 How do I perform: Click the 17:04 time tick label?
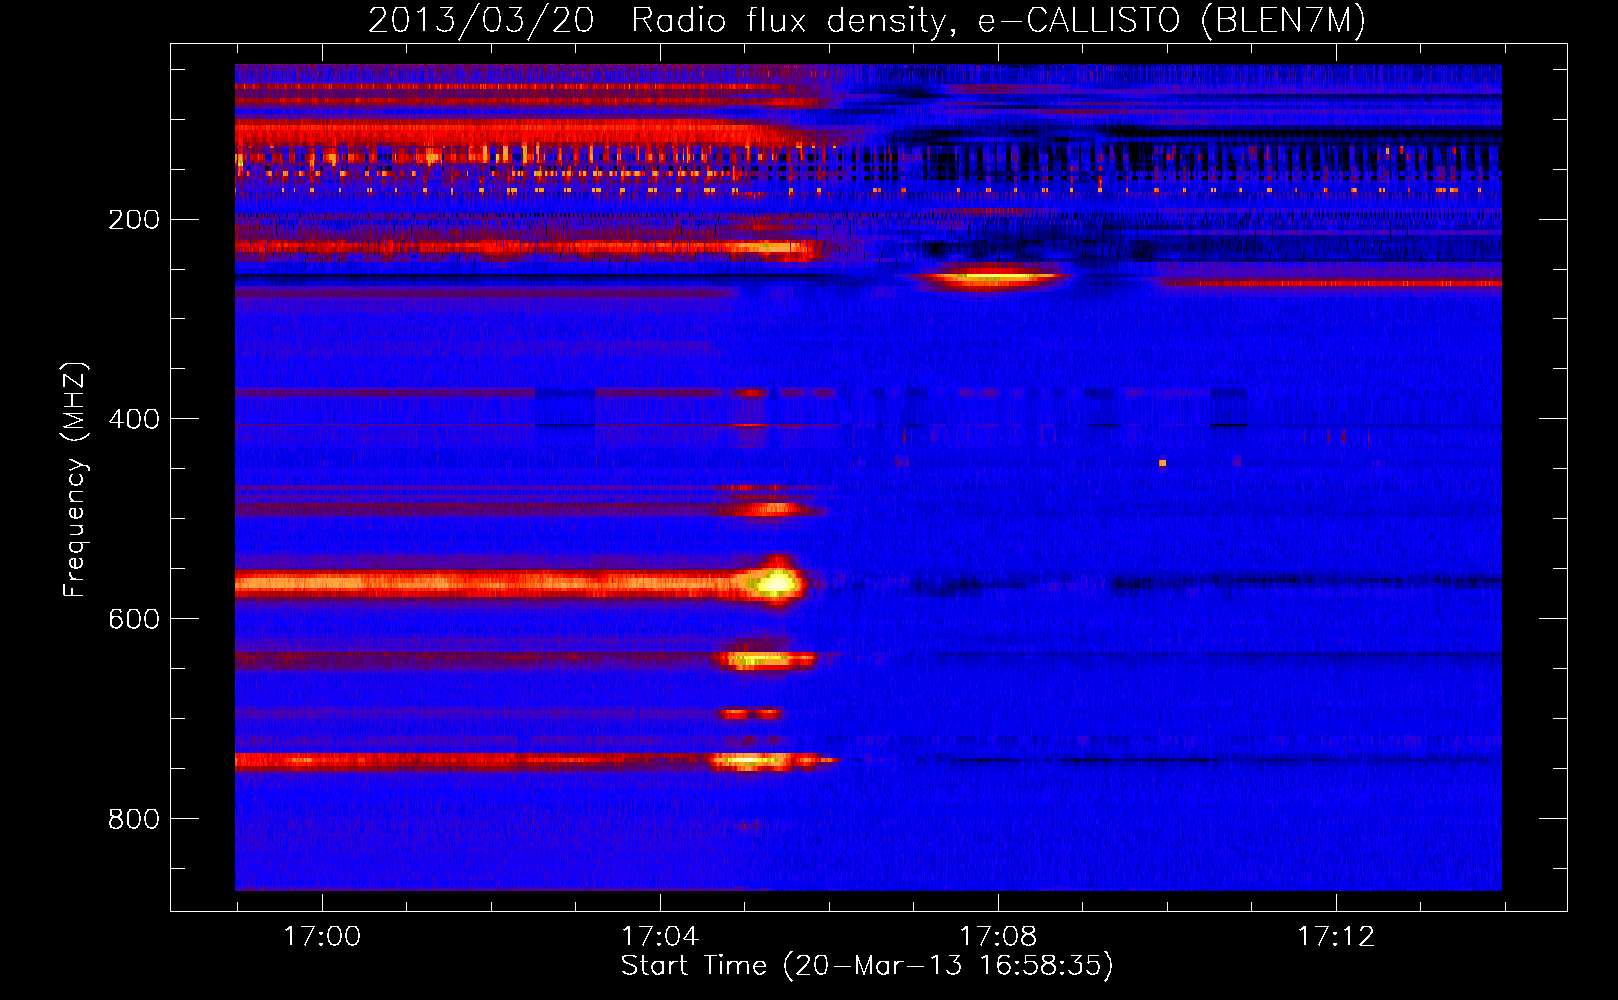point(660,937)
